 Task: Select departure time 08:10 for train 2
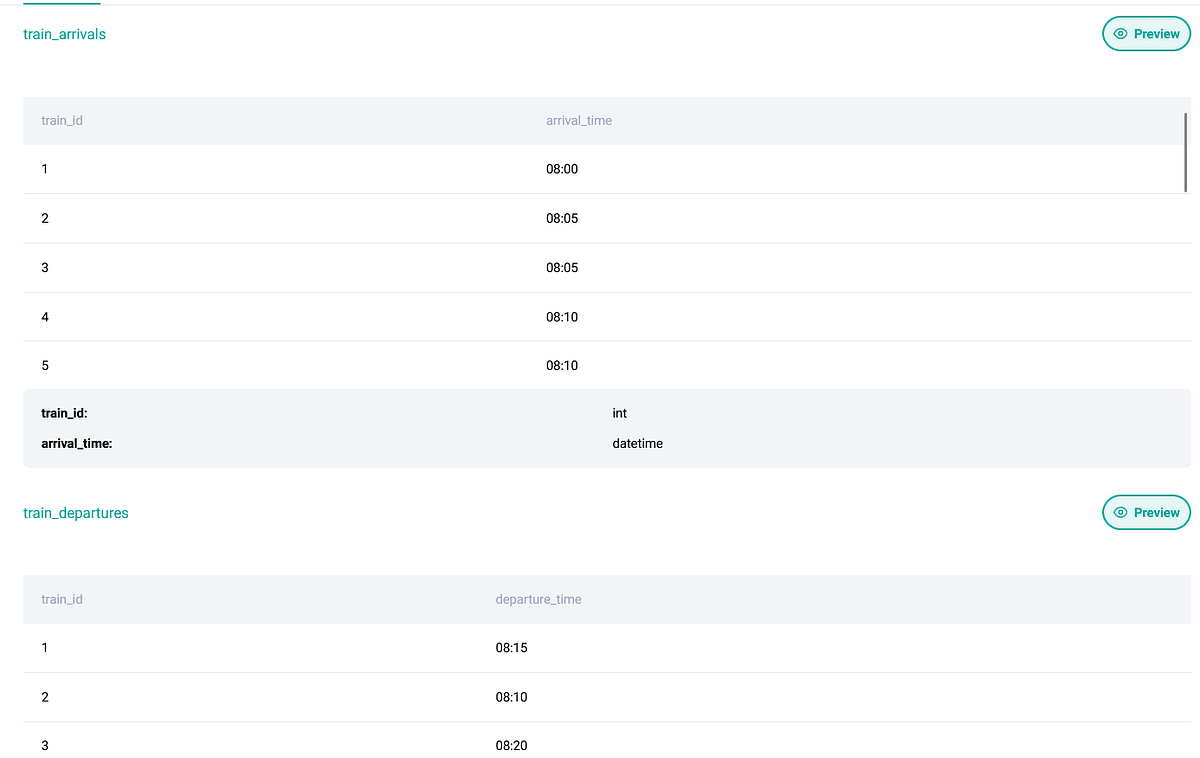511,697
